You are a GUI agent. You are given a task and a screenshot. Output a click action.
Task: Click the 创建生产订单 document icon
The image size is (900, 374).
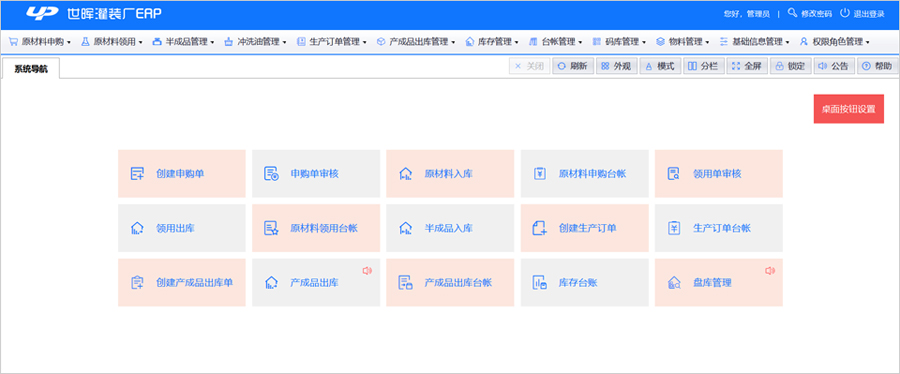point(540,228)
